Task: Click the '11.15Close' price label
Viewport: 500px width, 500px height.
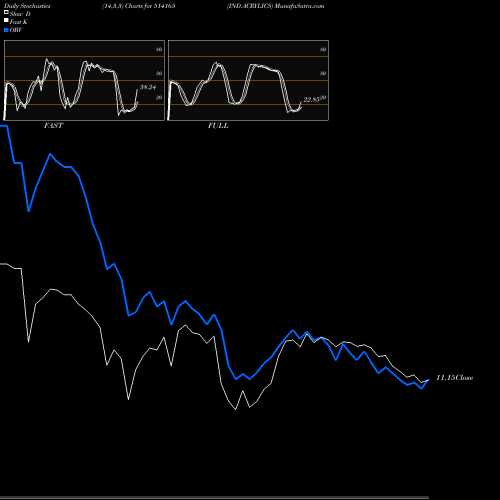Action: 455,378
